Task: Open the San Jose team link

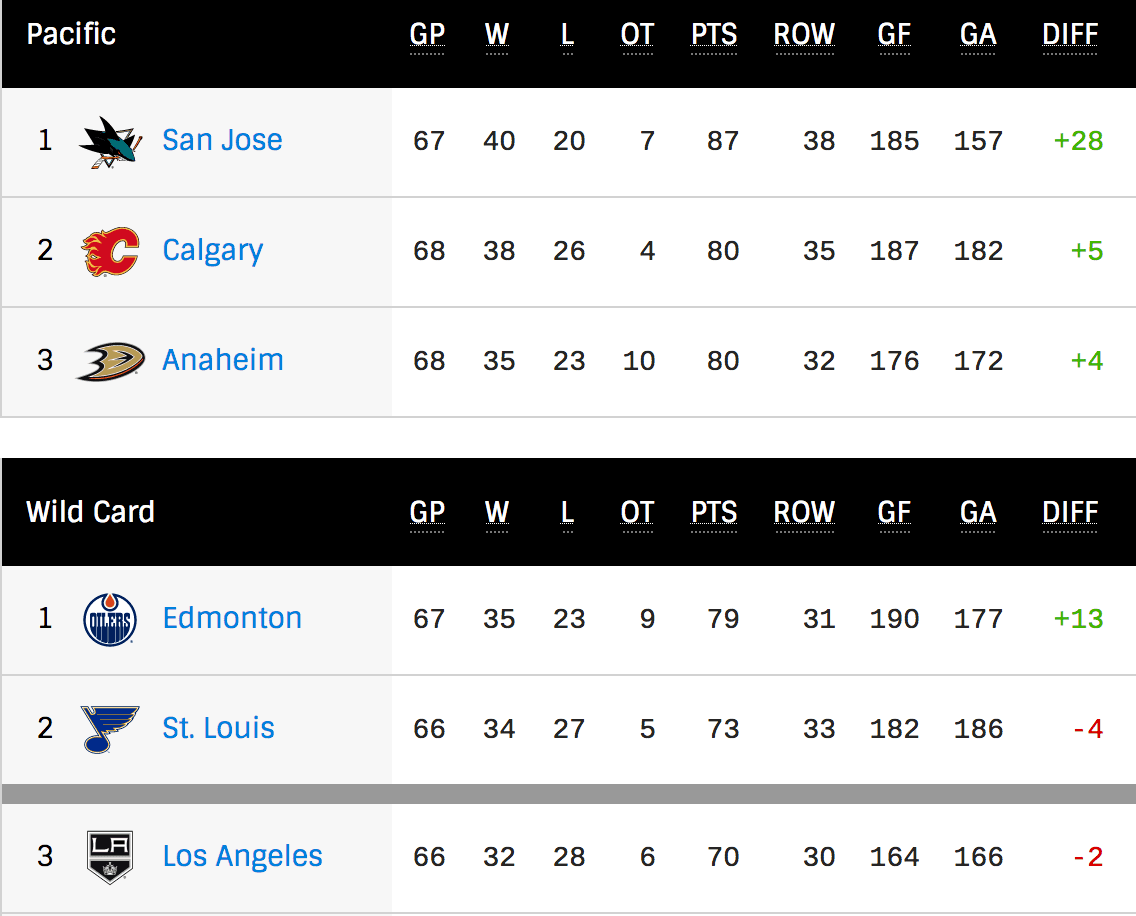Action: [222, 140]
